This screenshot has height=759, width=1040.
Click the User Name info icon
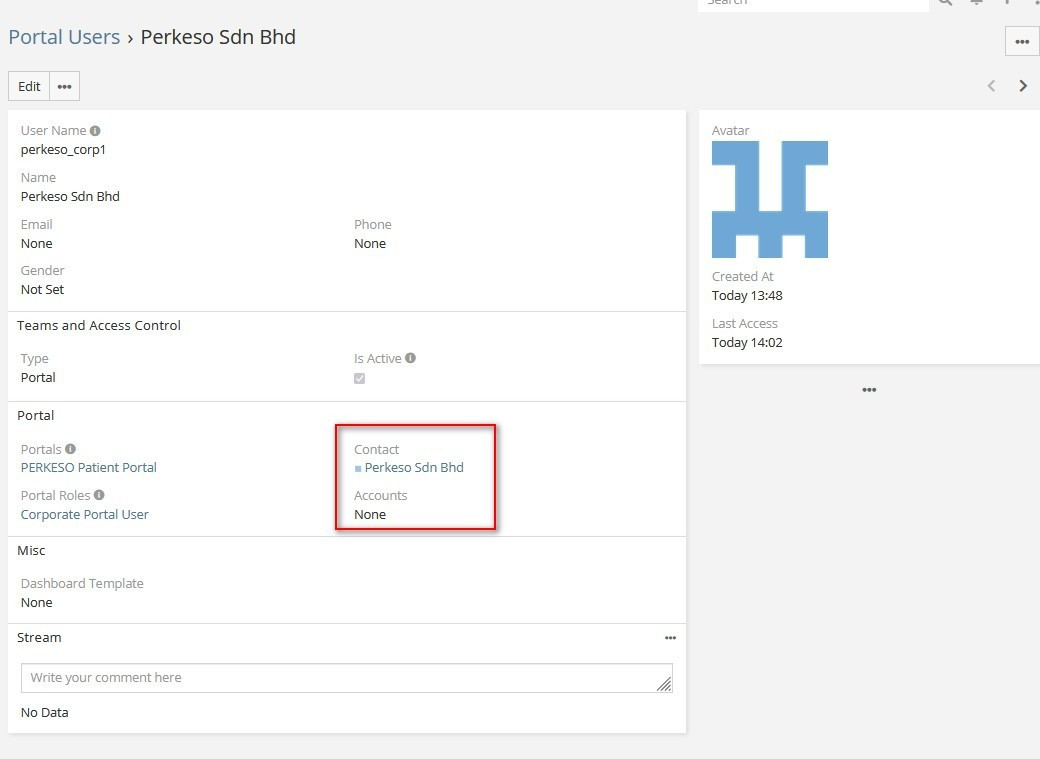click(95, 131)
